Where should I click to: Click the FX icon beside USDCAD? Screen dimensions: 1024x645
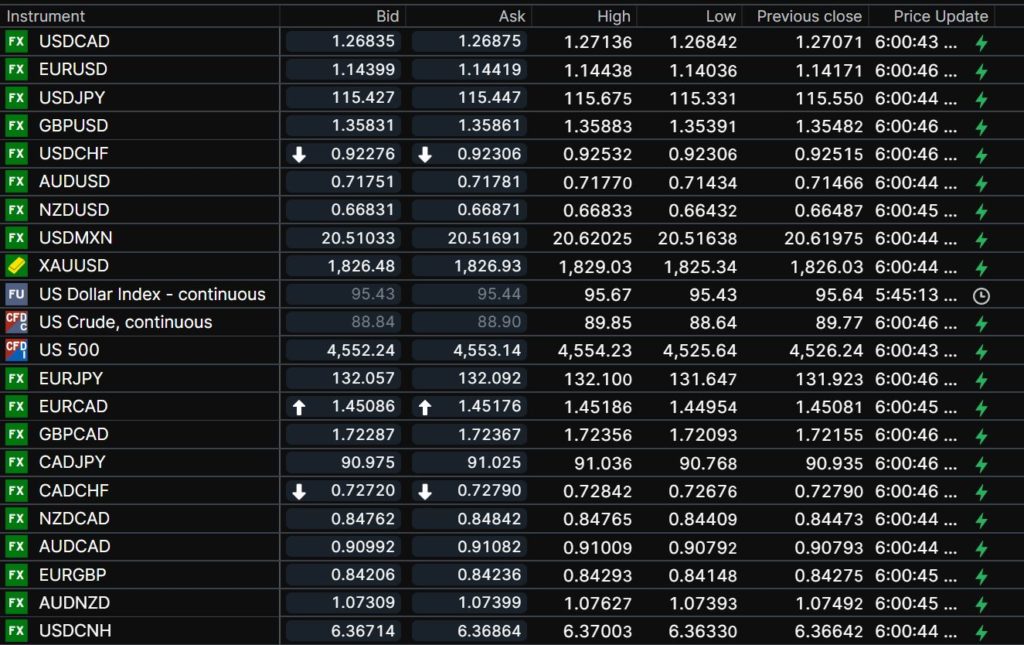tap(16, 42)
